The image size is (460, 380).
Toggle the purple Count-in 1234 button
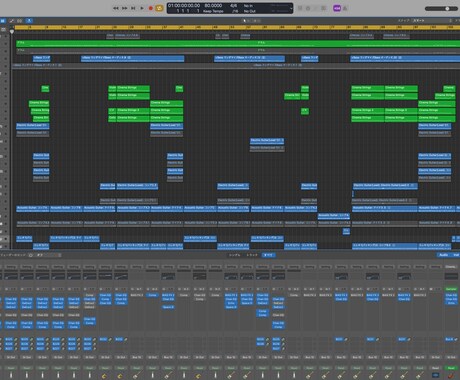(x=337, y=8)
